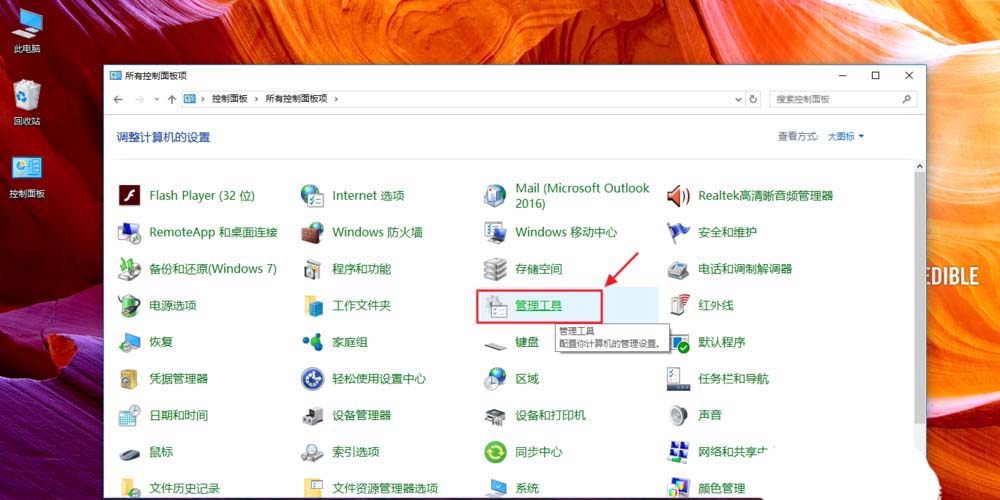
Task: Open the 电源选项 battery icon
Action: tap(129, 305)
